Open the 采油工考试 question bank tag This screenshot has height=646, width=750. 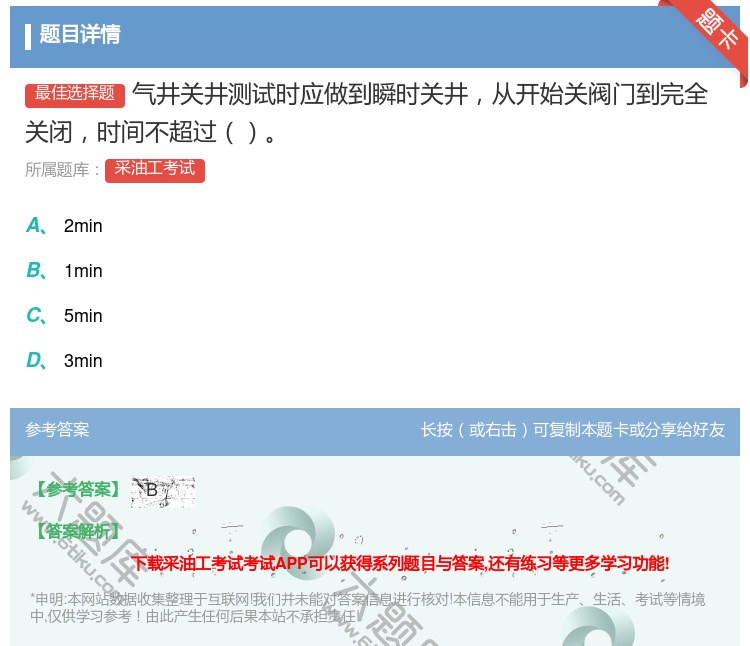pyautogui.click(x=155, y=170)
